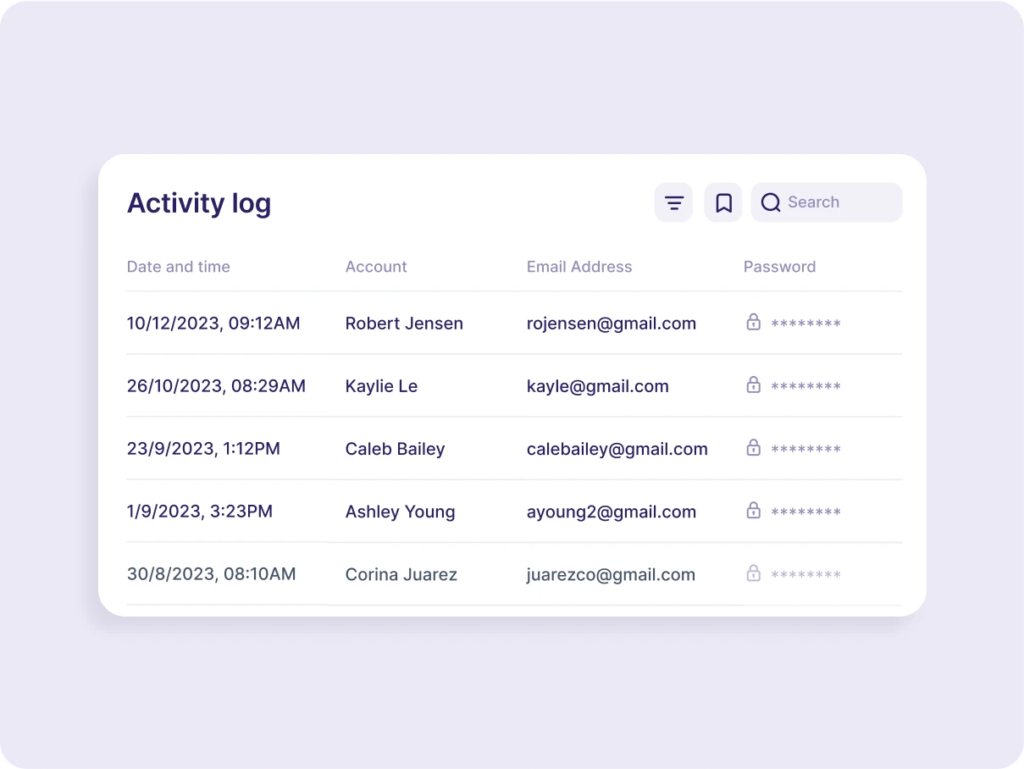Click the Activity log heading
This screenshot has width=1024, height=769.
(199, 203)
